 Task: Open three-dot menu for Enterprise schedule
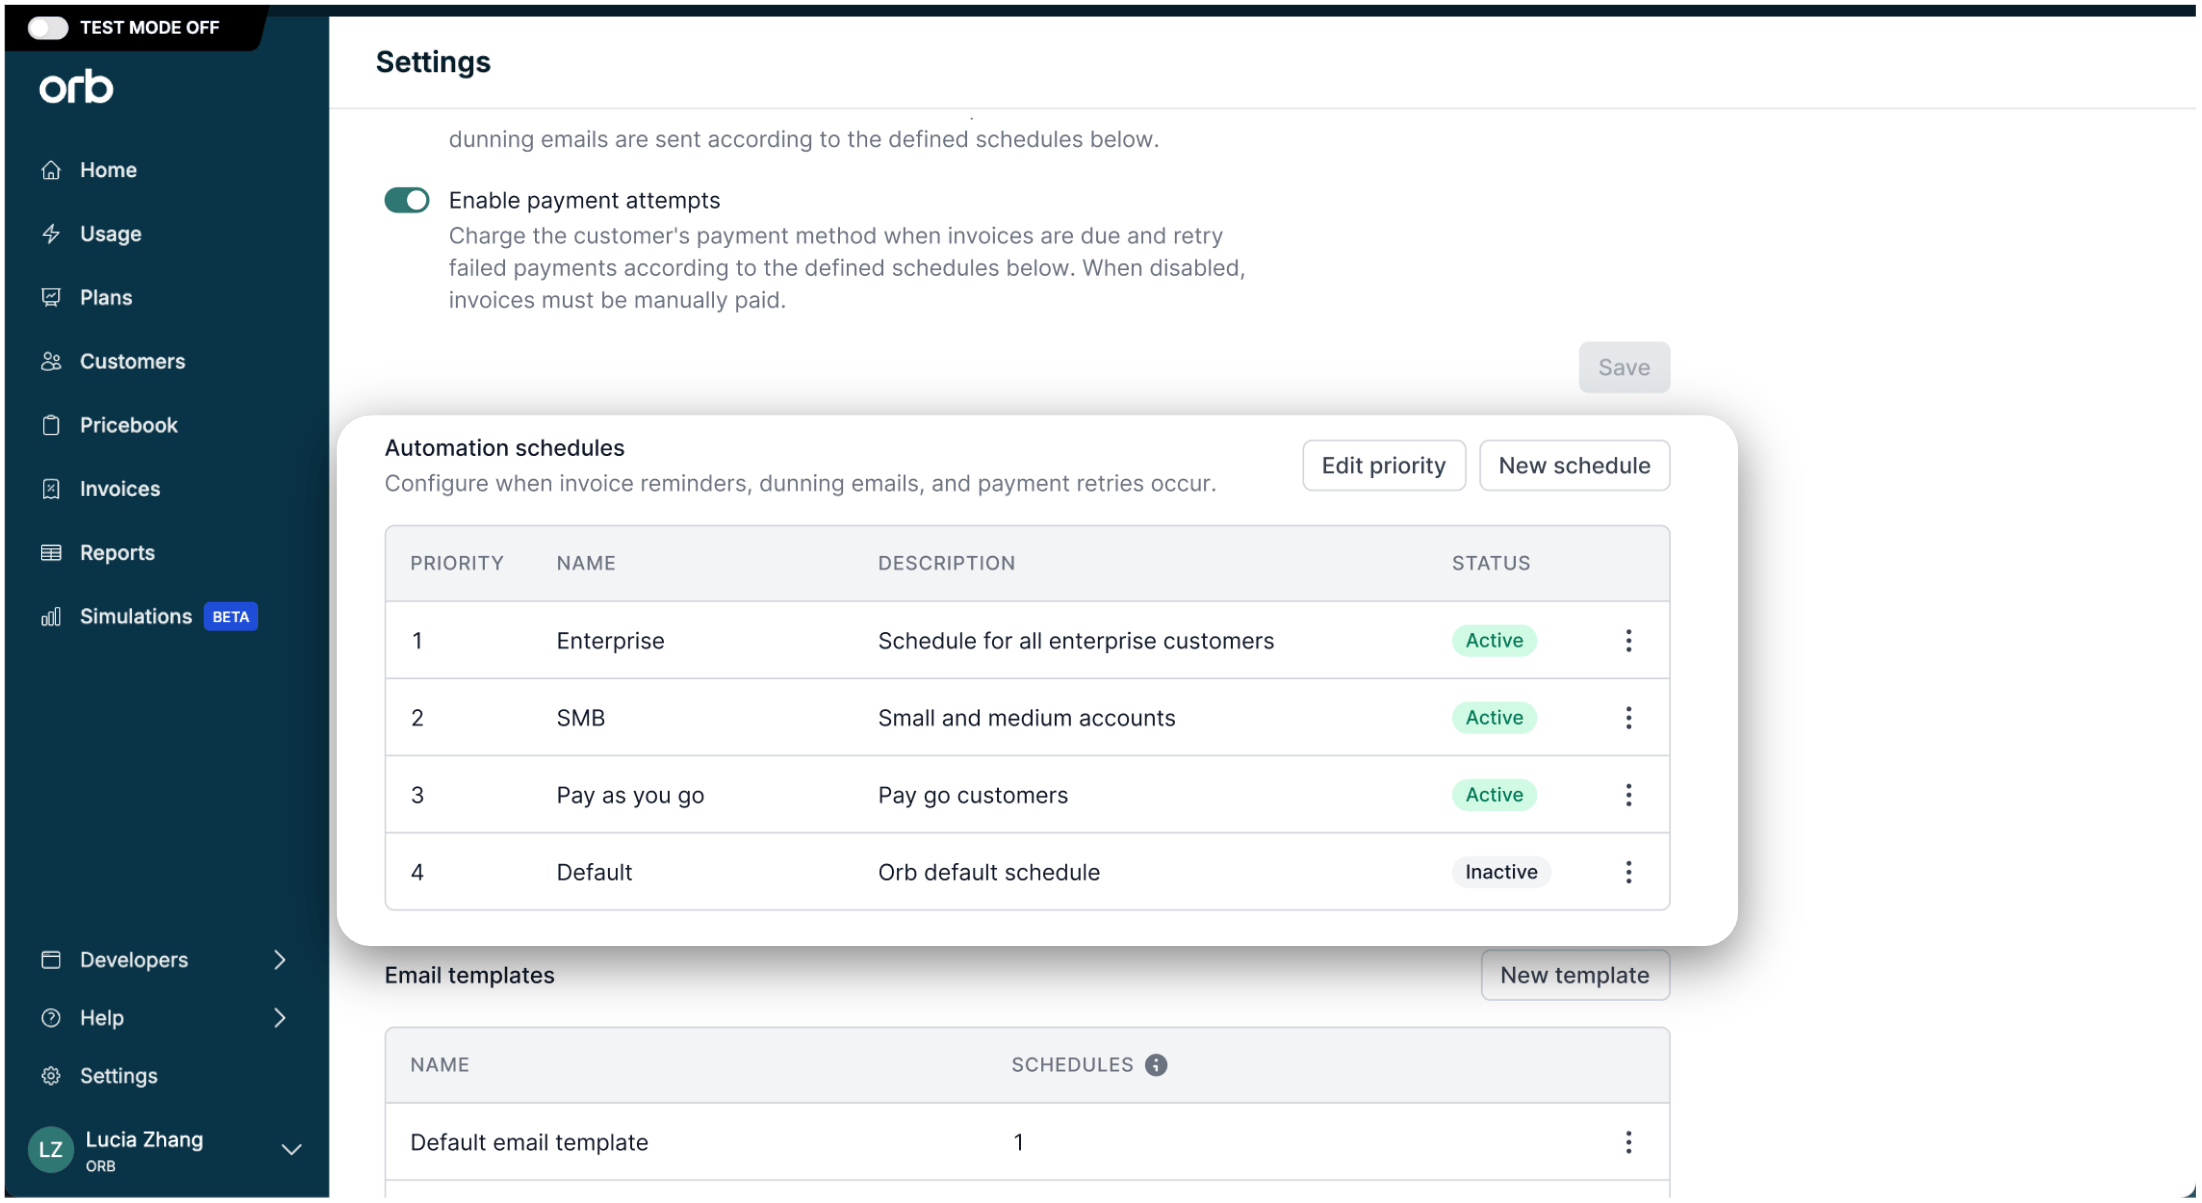tap(1628, 640)
